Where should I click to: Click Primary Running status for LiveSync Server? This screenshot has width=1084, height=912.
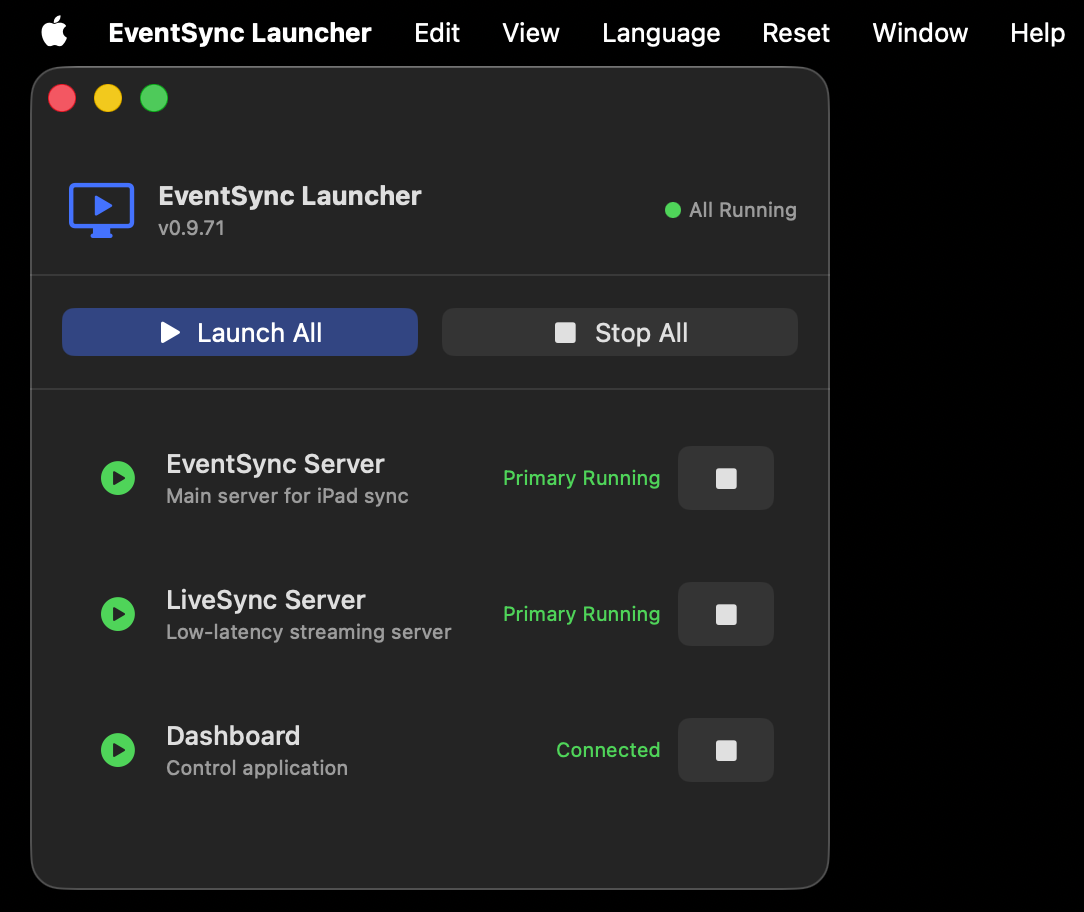581,614
